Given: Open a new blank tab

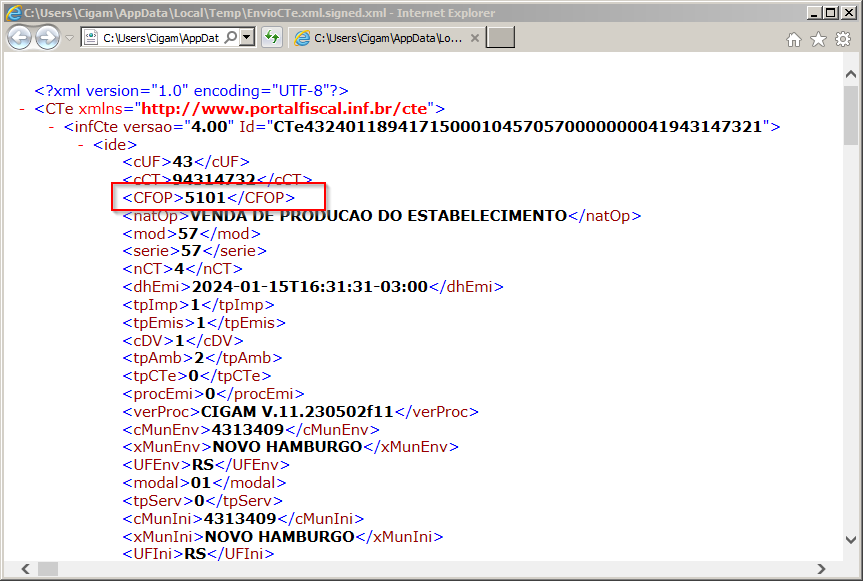Looking at the screenshot, I should pos(500,37).
